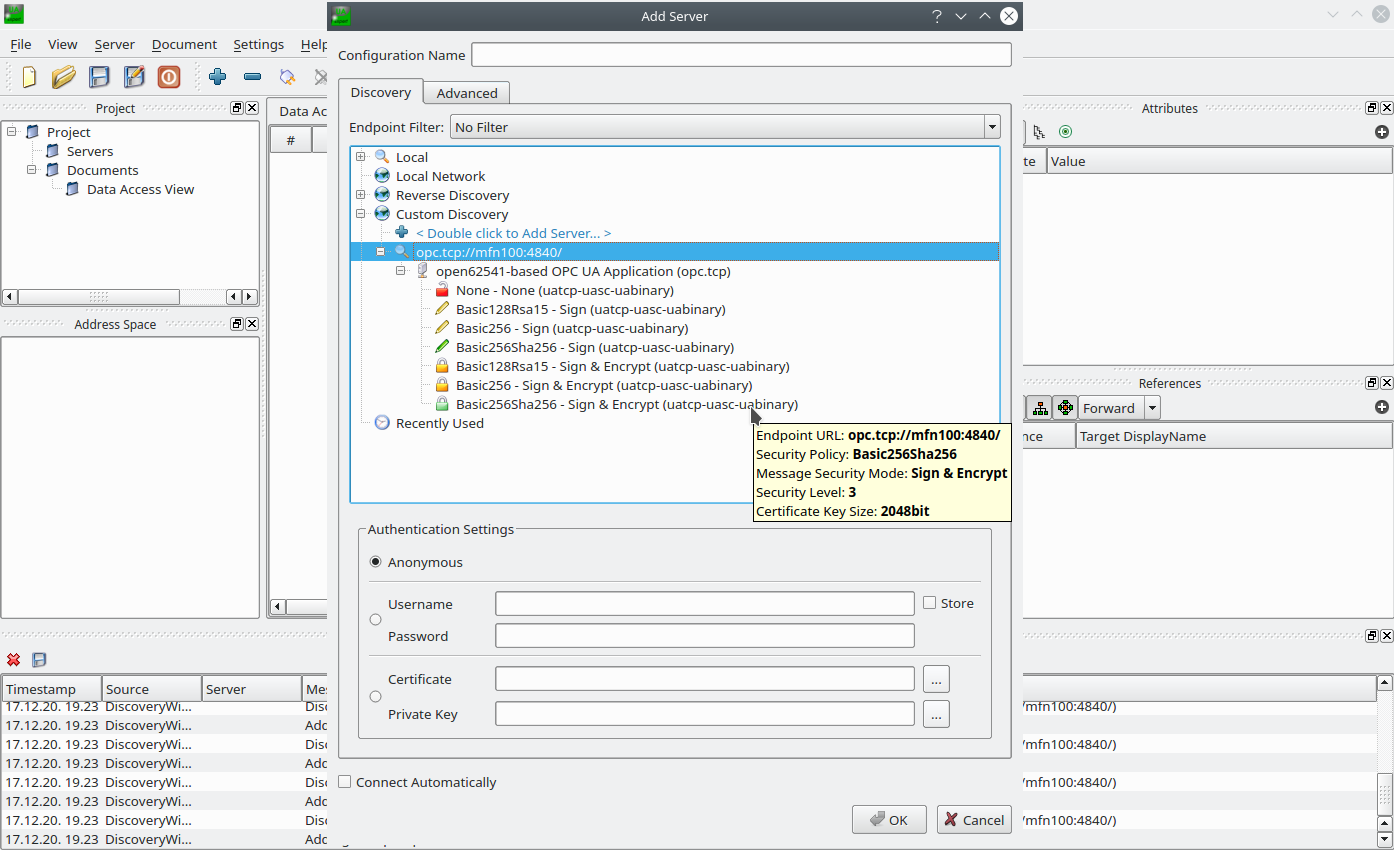
Task: Enable the Store credentials checkbox
Action: point(930,603)
